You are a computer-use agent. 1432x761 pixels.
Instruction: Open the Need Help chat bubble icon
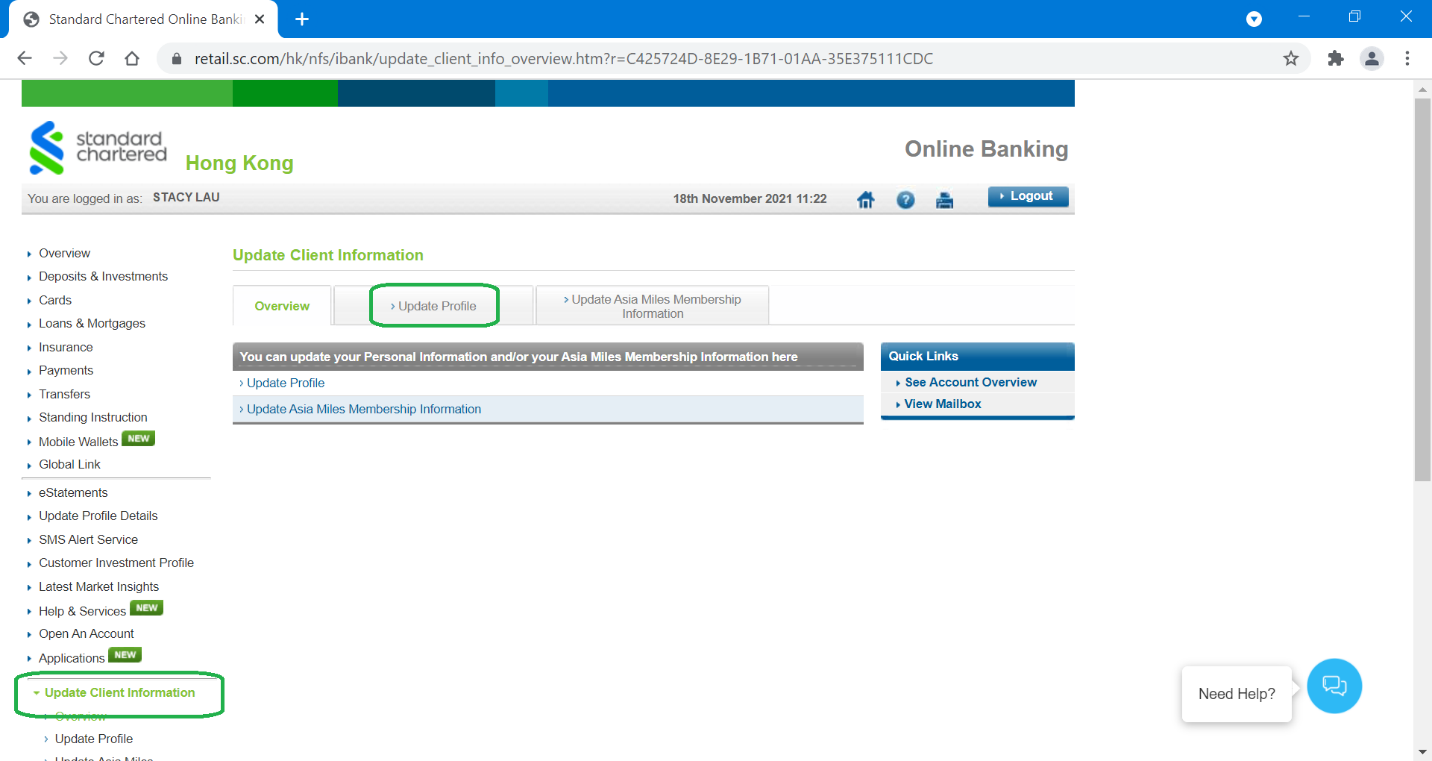point(1334,686)
